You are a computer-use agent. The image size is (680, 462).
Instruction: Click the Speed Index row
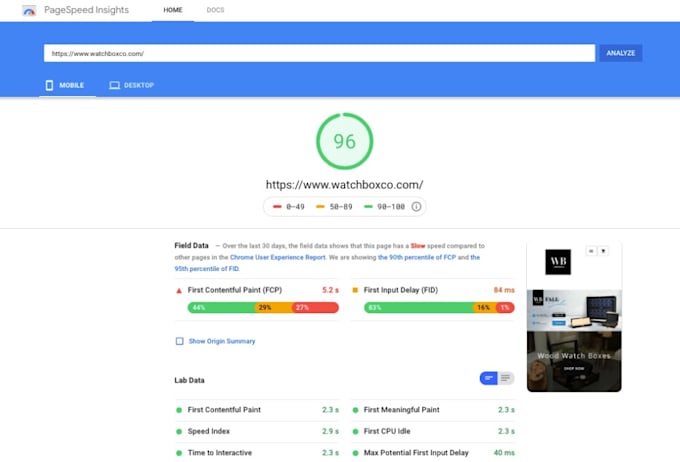pos(257,431)
